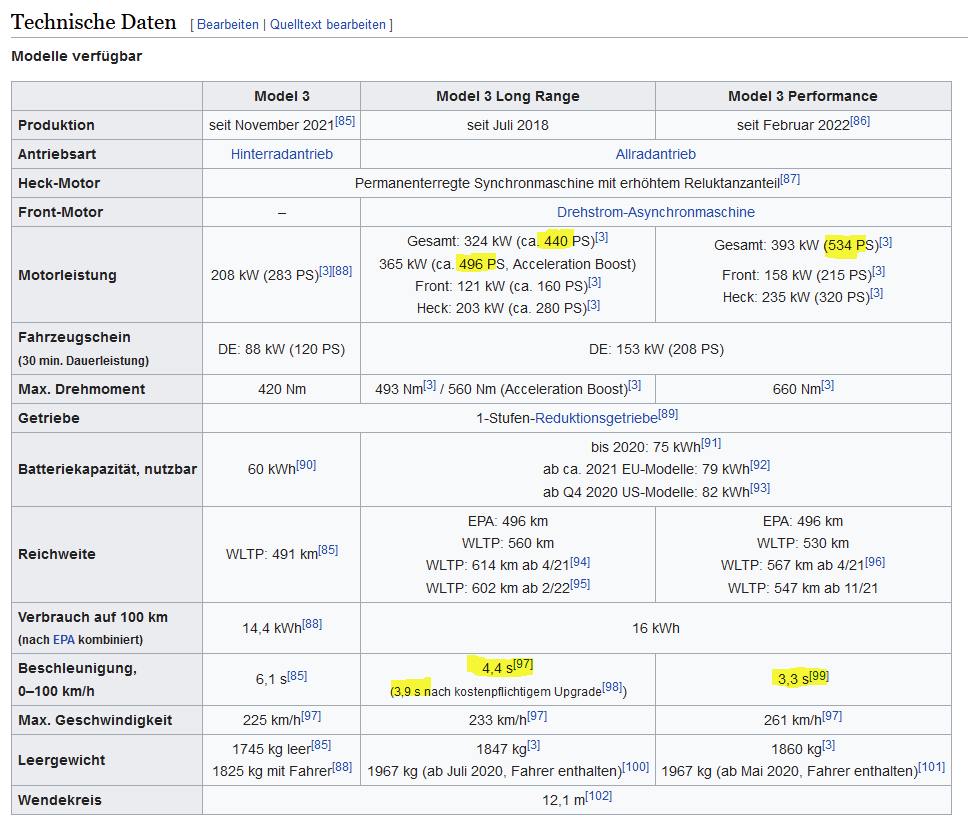Open footnote 85 after November 2021

pos(345,121)
